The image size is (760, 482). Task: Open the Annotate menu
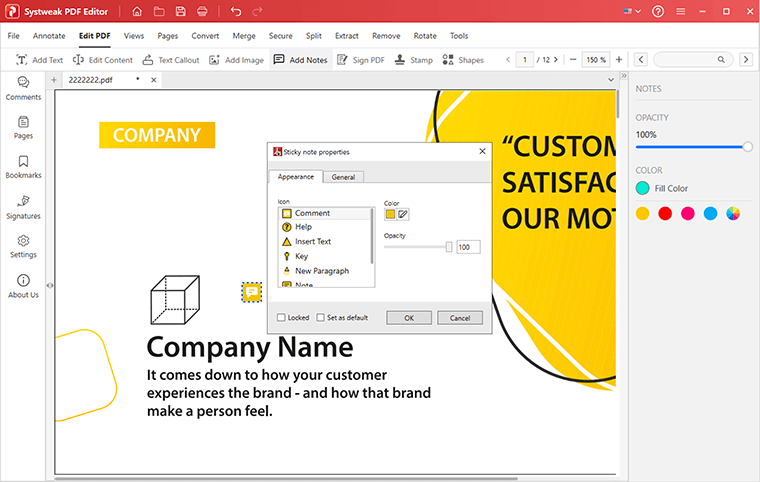pos(49,36)
